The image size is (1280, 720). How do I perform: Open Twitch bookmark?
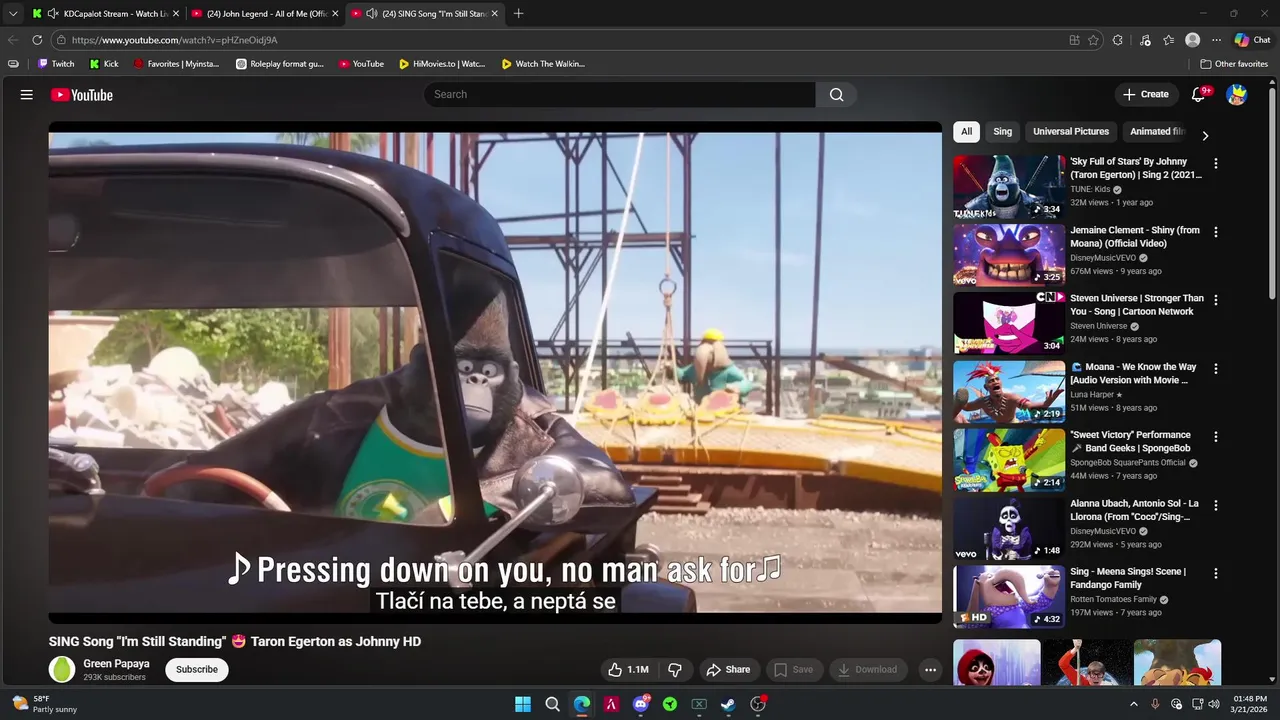pyautogui.click(x=56, y=64)
